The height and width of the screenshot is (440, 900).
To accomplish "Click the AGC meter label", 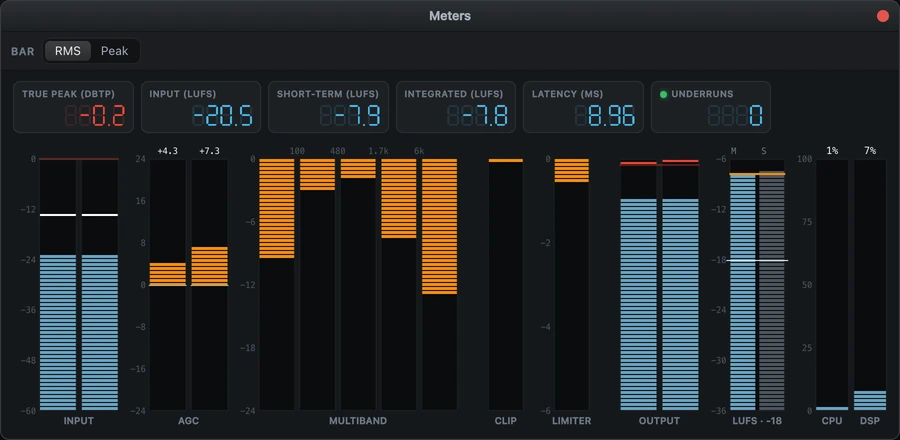I will click(188, 421).
